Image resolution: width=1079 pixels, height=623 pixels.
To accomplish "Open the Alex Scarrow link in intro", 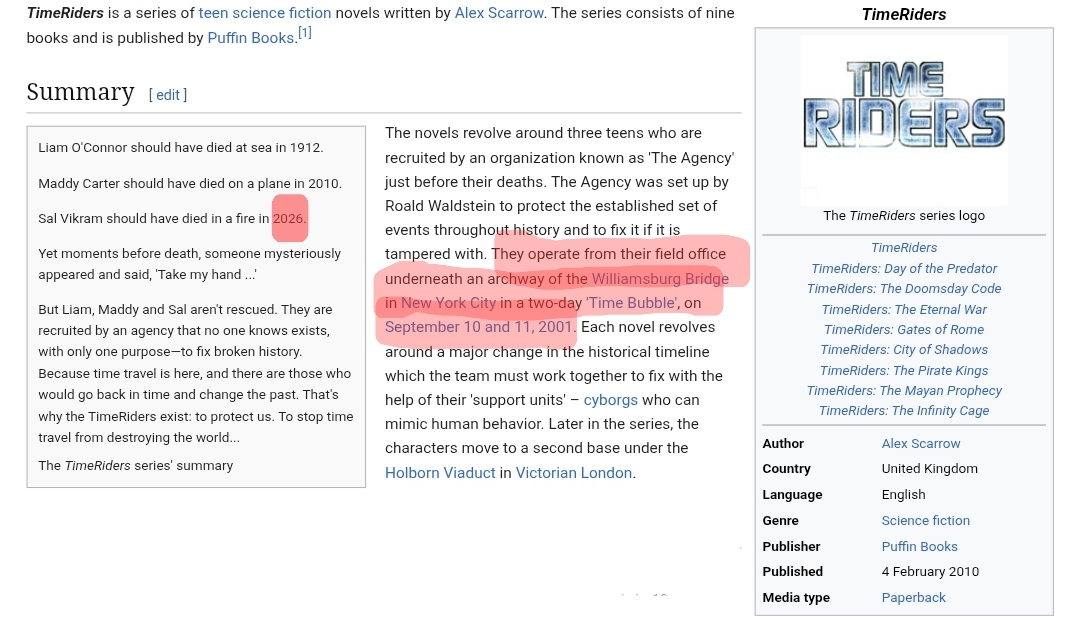I will 499,13.
